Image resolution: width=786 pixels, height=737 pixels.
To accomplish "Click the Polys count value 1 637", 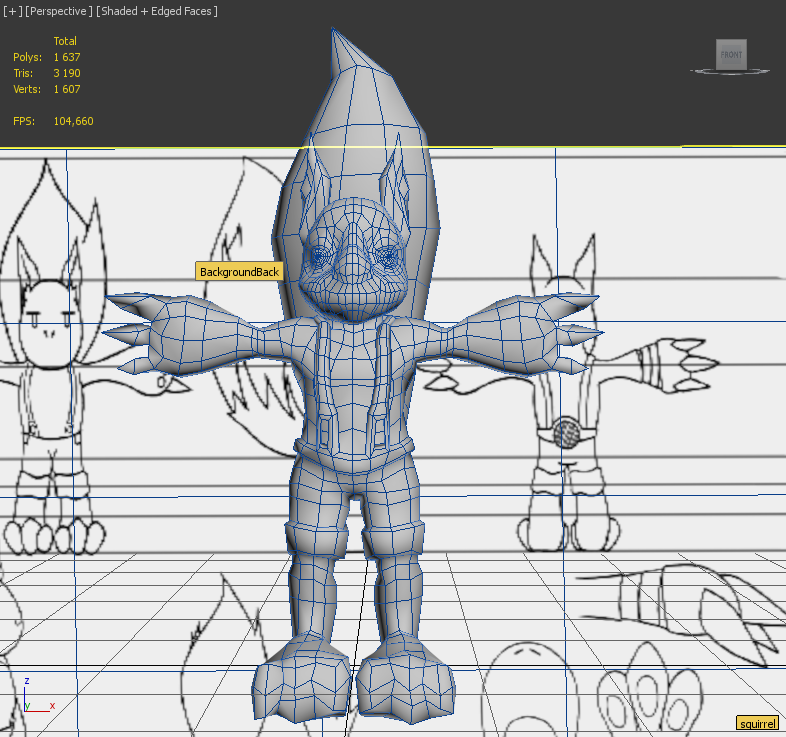I will tap(67, 57).
